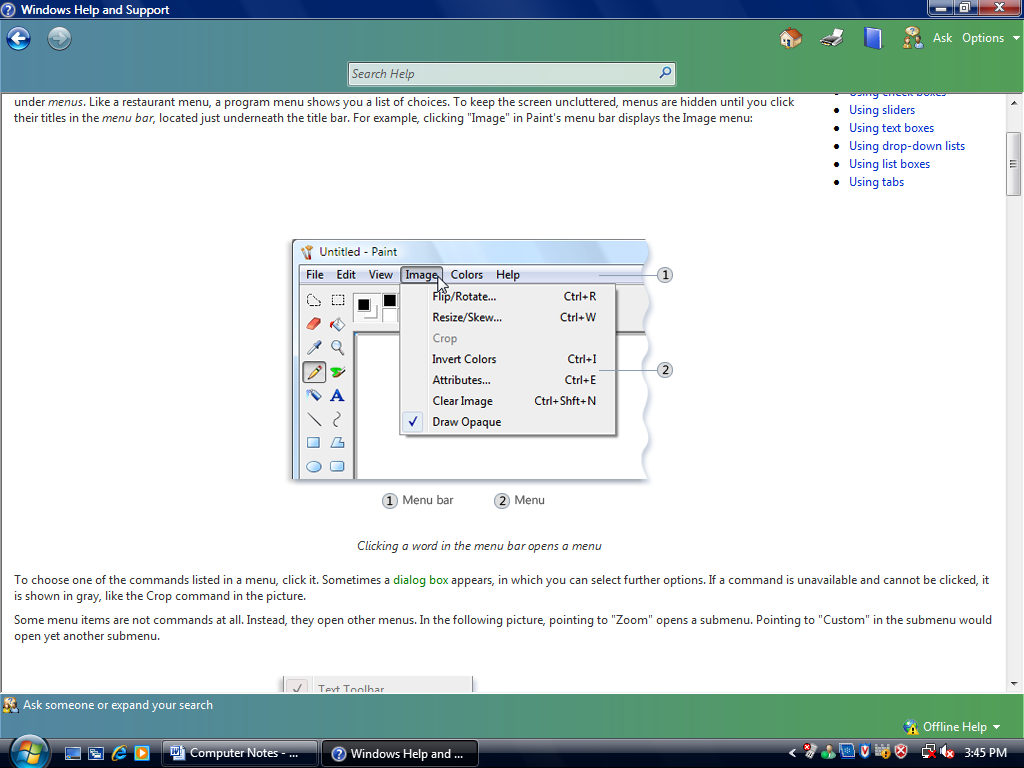
Task: Click Show Desktop in Quick Launch
Action: pyautogui.click(x=72, y=753)
